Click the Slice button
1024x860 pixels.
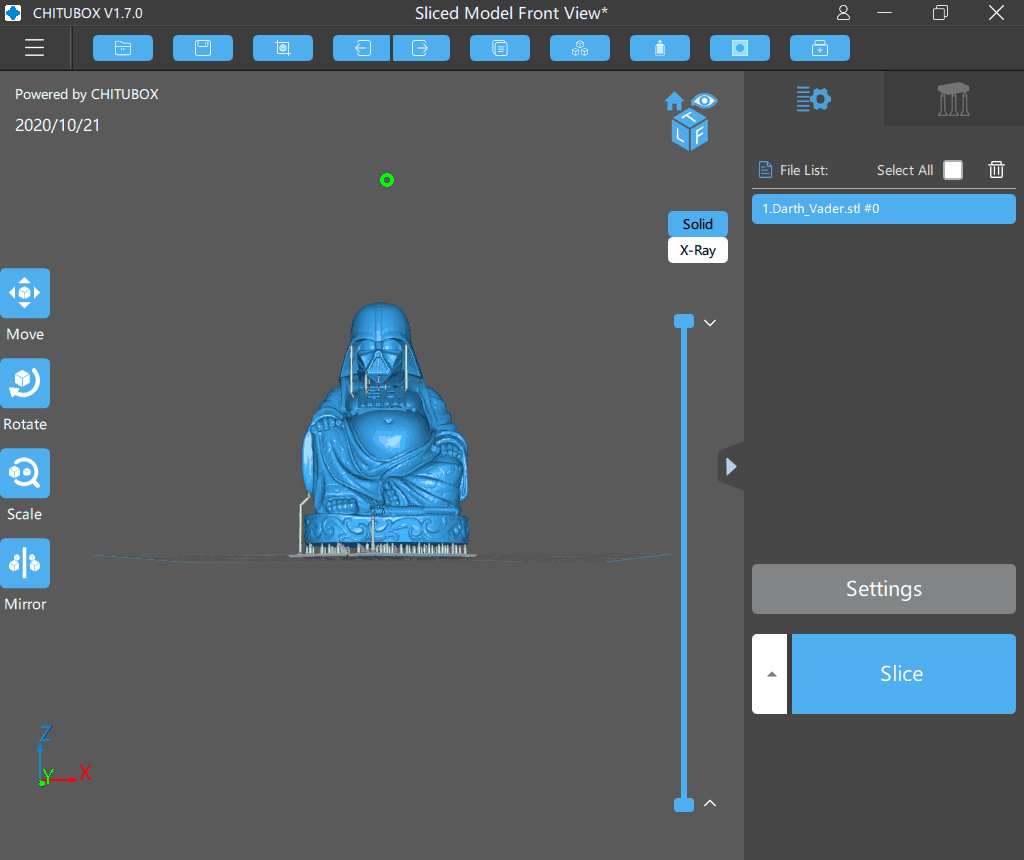(903, 674)
